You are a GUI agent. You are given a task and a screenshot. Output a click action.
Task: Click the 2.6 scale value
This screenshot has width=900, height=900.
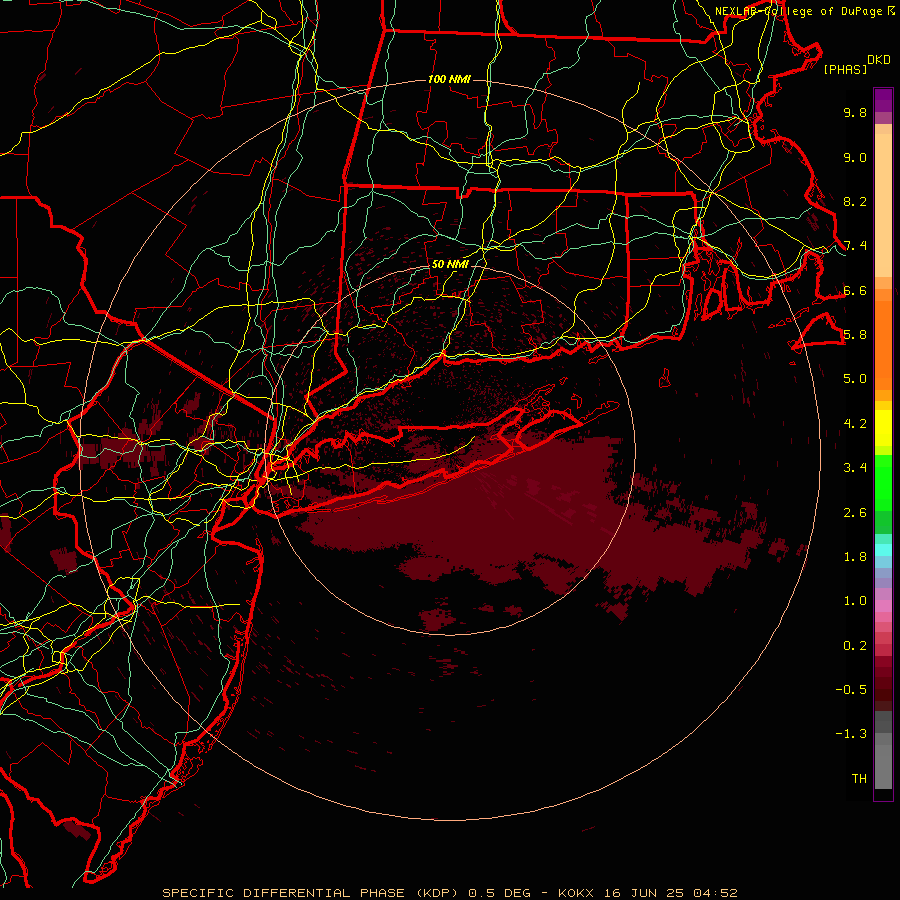click(855, 513)
